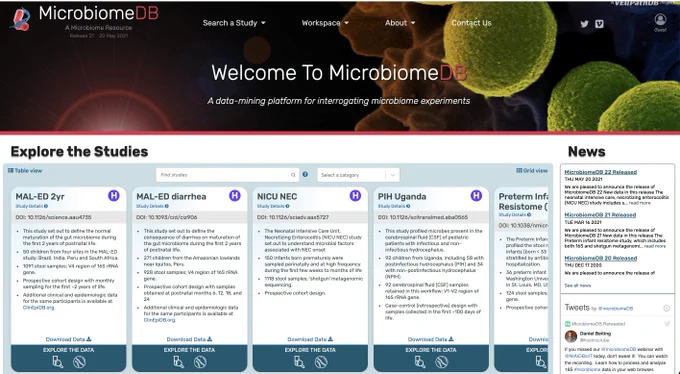Open Study Details for MAL-ED 2yr

point(32,206)
